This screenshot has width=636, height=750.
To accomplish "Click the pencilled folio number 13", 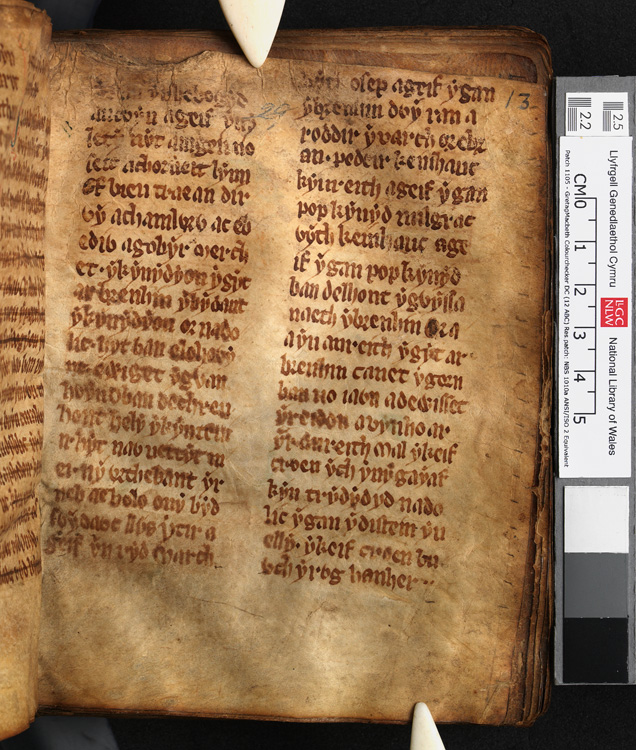I will pos(519,101).
